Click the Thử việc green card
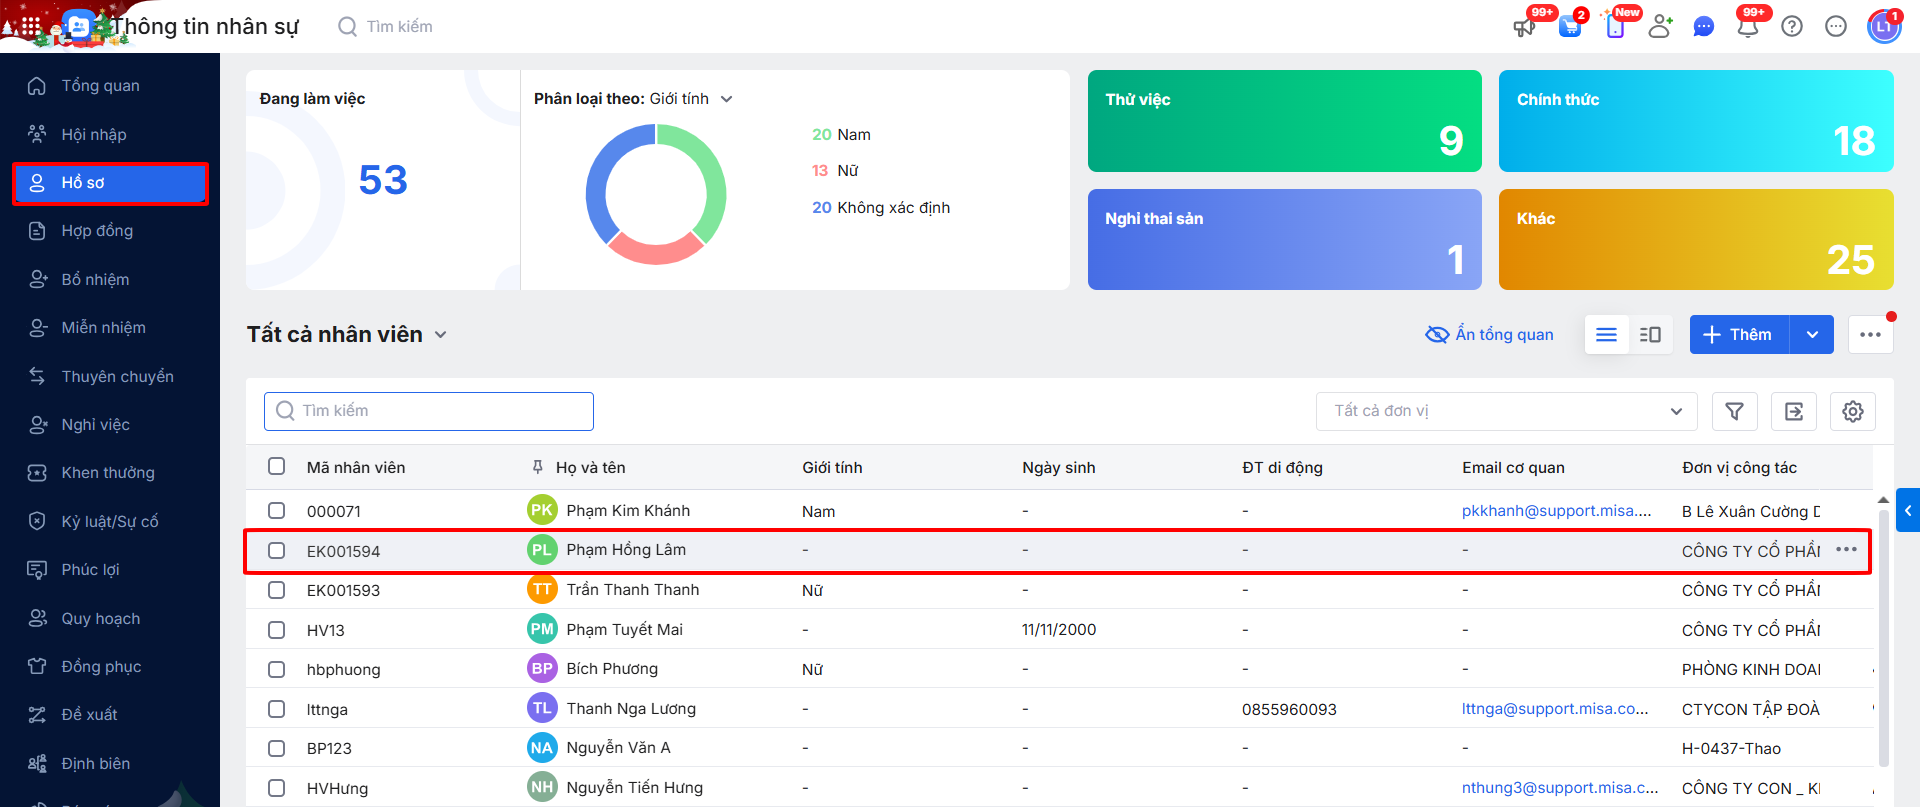Image resolution: width=1920 pixels, height=807 pixels. pos(1284,121)
